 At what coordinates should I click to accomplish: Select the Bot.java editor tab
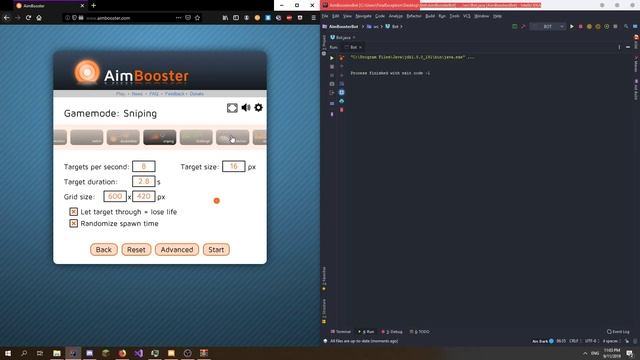pyautogui.click(x=342, y=37)
